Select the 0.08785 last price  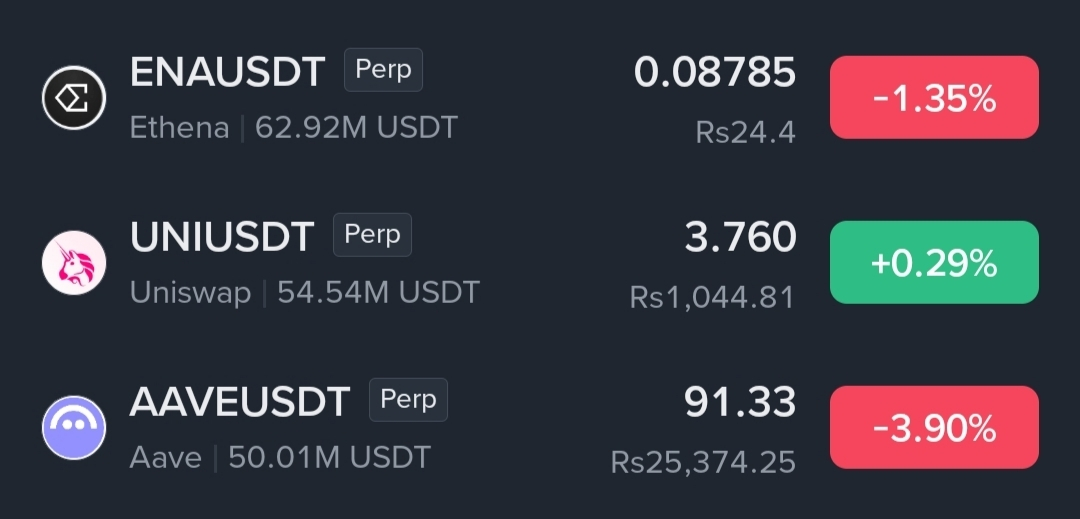tap(714, 72)
